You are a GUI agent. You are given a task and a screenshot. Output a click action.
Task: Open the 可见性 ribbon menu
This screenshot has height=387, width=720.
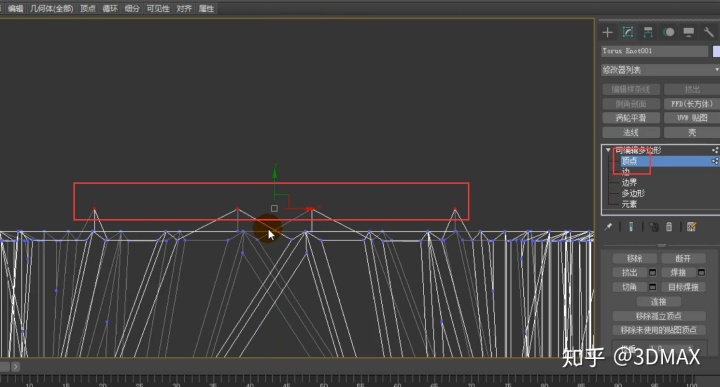point(158,8)
